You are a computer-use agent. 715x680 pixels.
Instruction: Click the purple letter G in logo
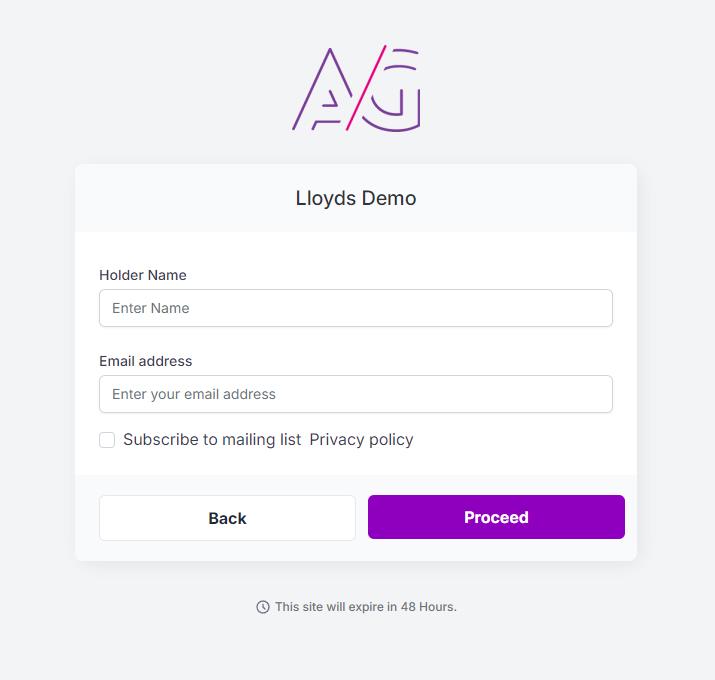392,90
